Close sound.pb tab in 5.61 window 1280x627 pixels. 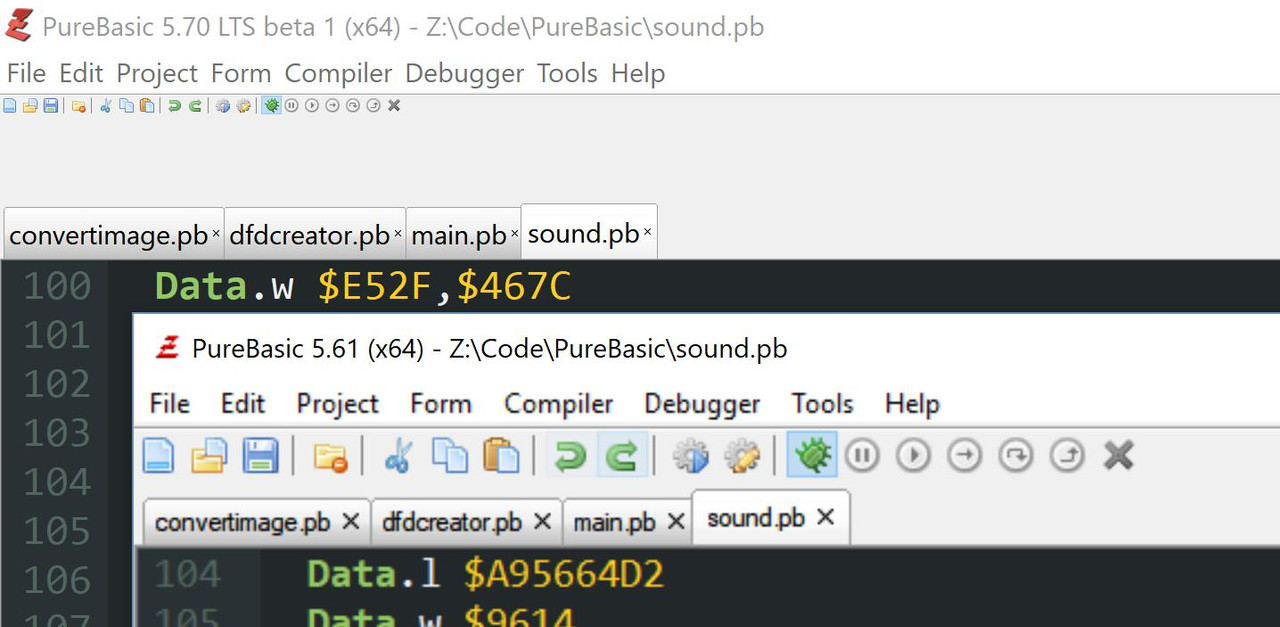click(825, 517)
